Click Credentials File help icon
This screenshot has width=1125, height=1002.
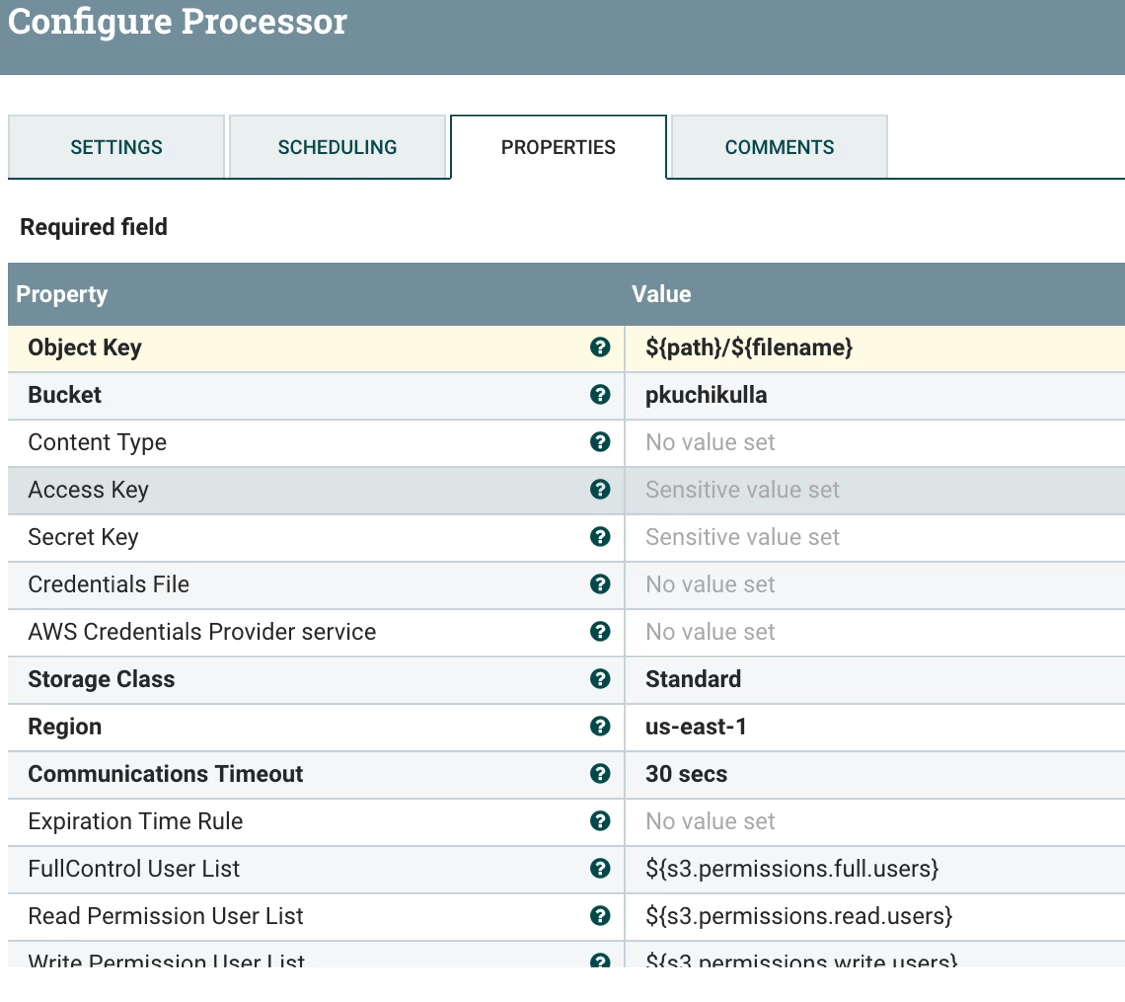point(600,585)
